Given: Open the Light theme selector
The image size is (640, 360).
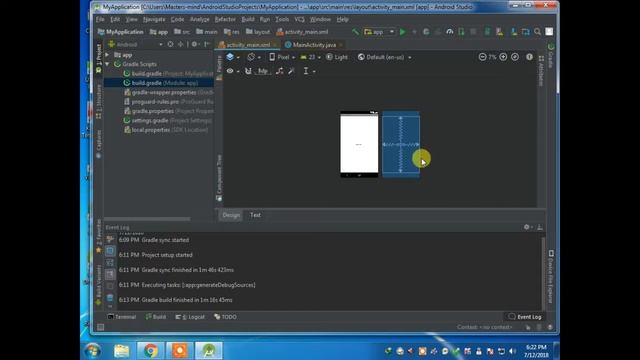Looking at the screenshot, I should point(337,57).
